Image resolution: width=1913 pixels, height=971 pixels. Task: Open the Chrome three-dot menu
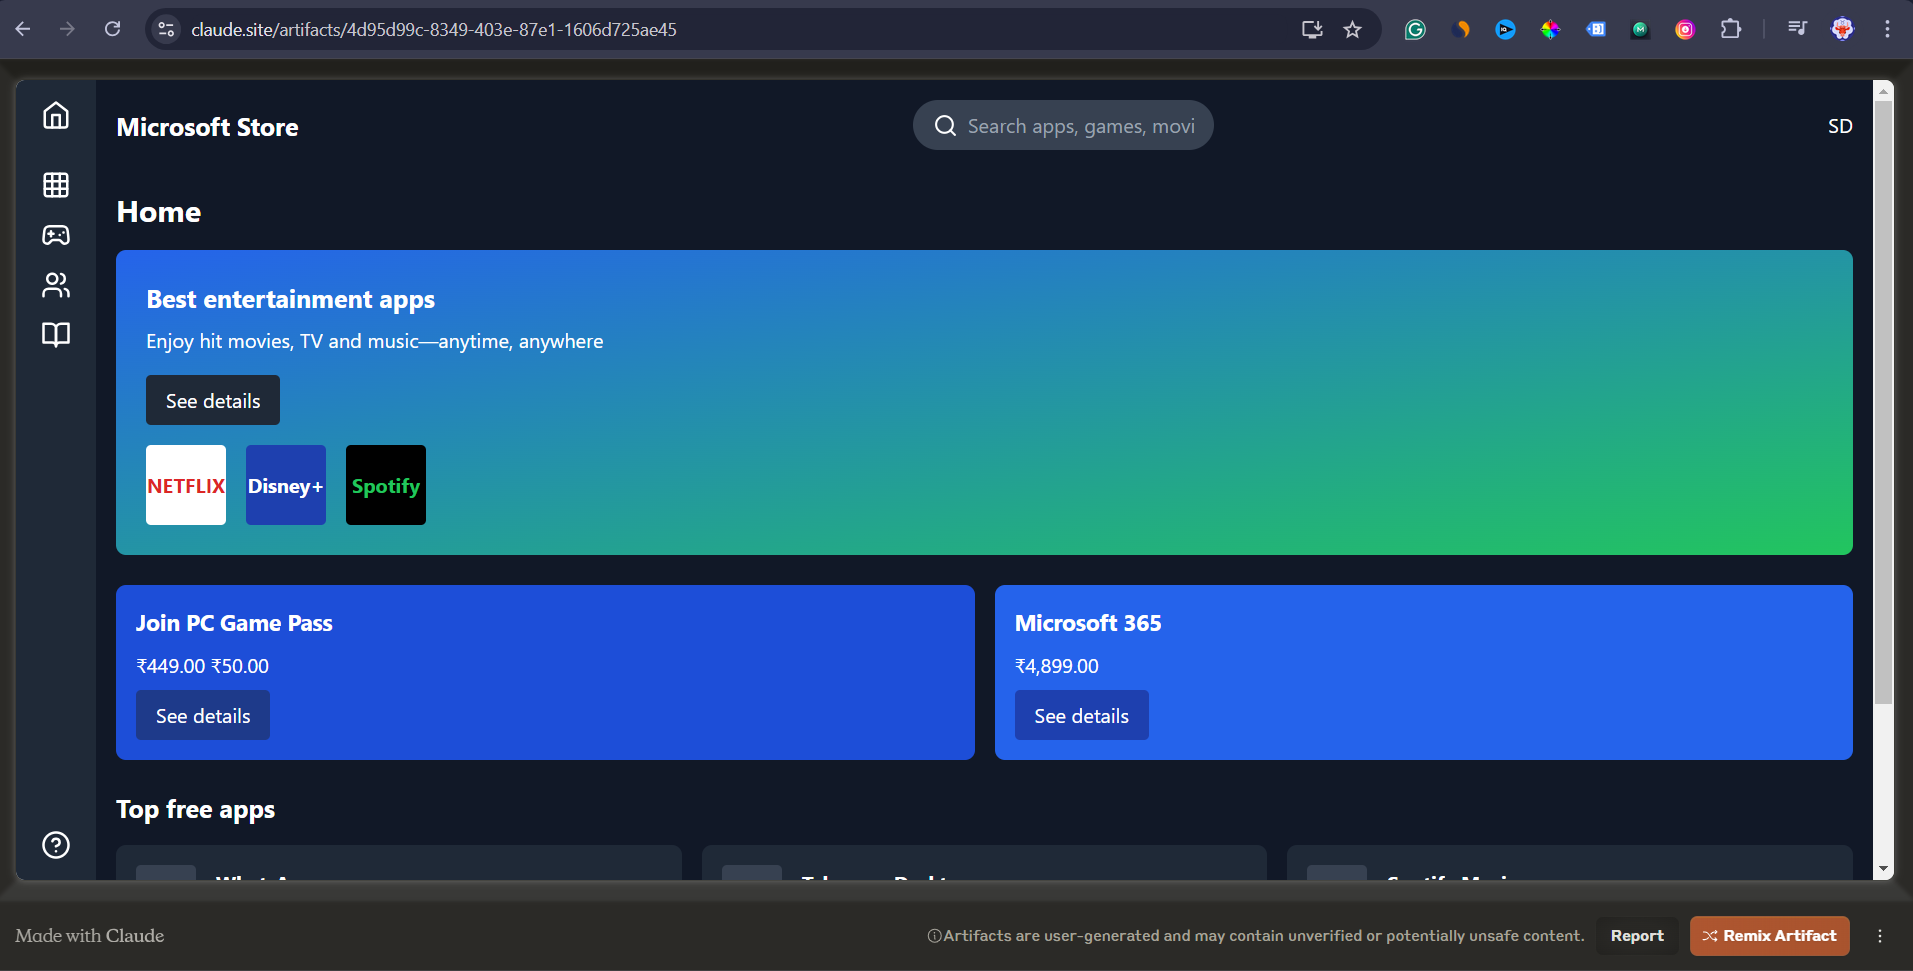click(x=1887, y=29)
